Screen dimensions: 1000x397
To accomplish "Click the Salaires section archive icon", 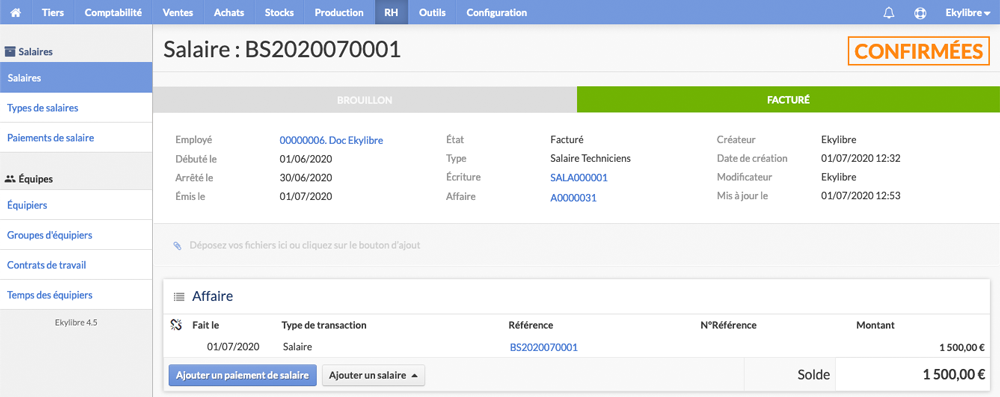I will point(10,51).
